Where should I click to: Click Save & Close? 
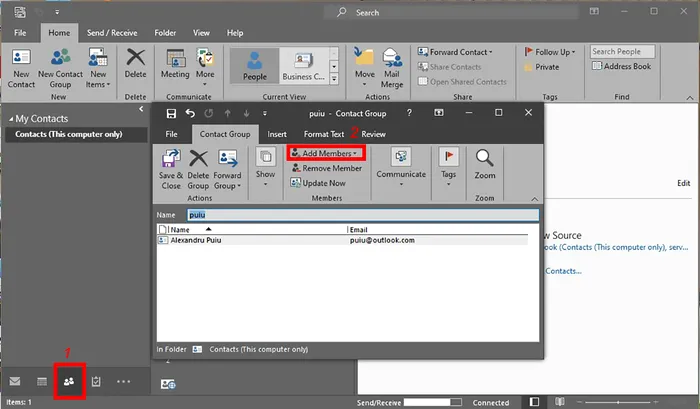(171, 170)
